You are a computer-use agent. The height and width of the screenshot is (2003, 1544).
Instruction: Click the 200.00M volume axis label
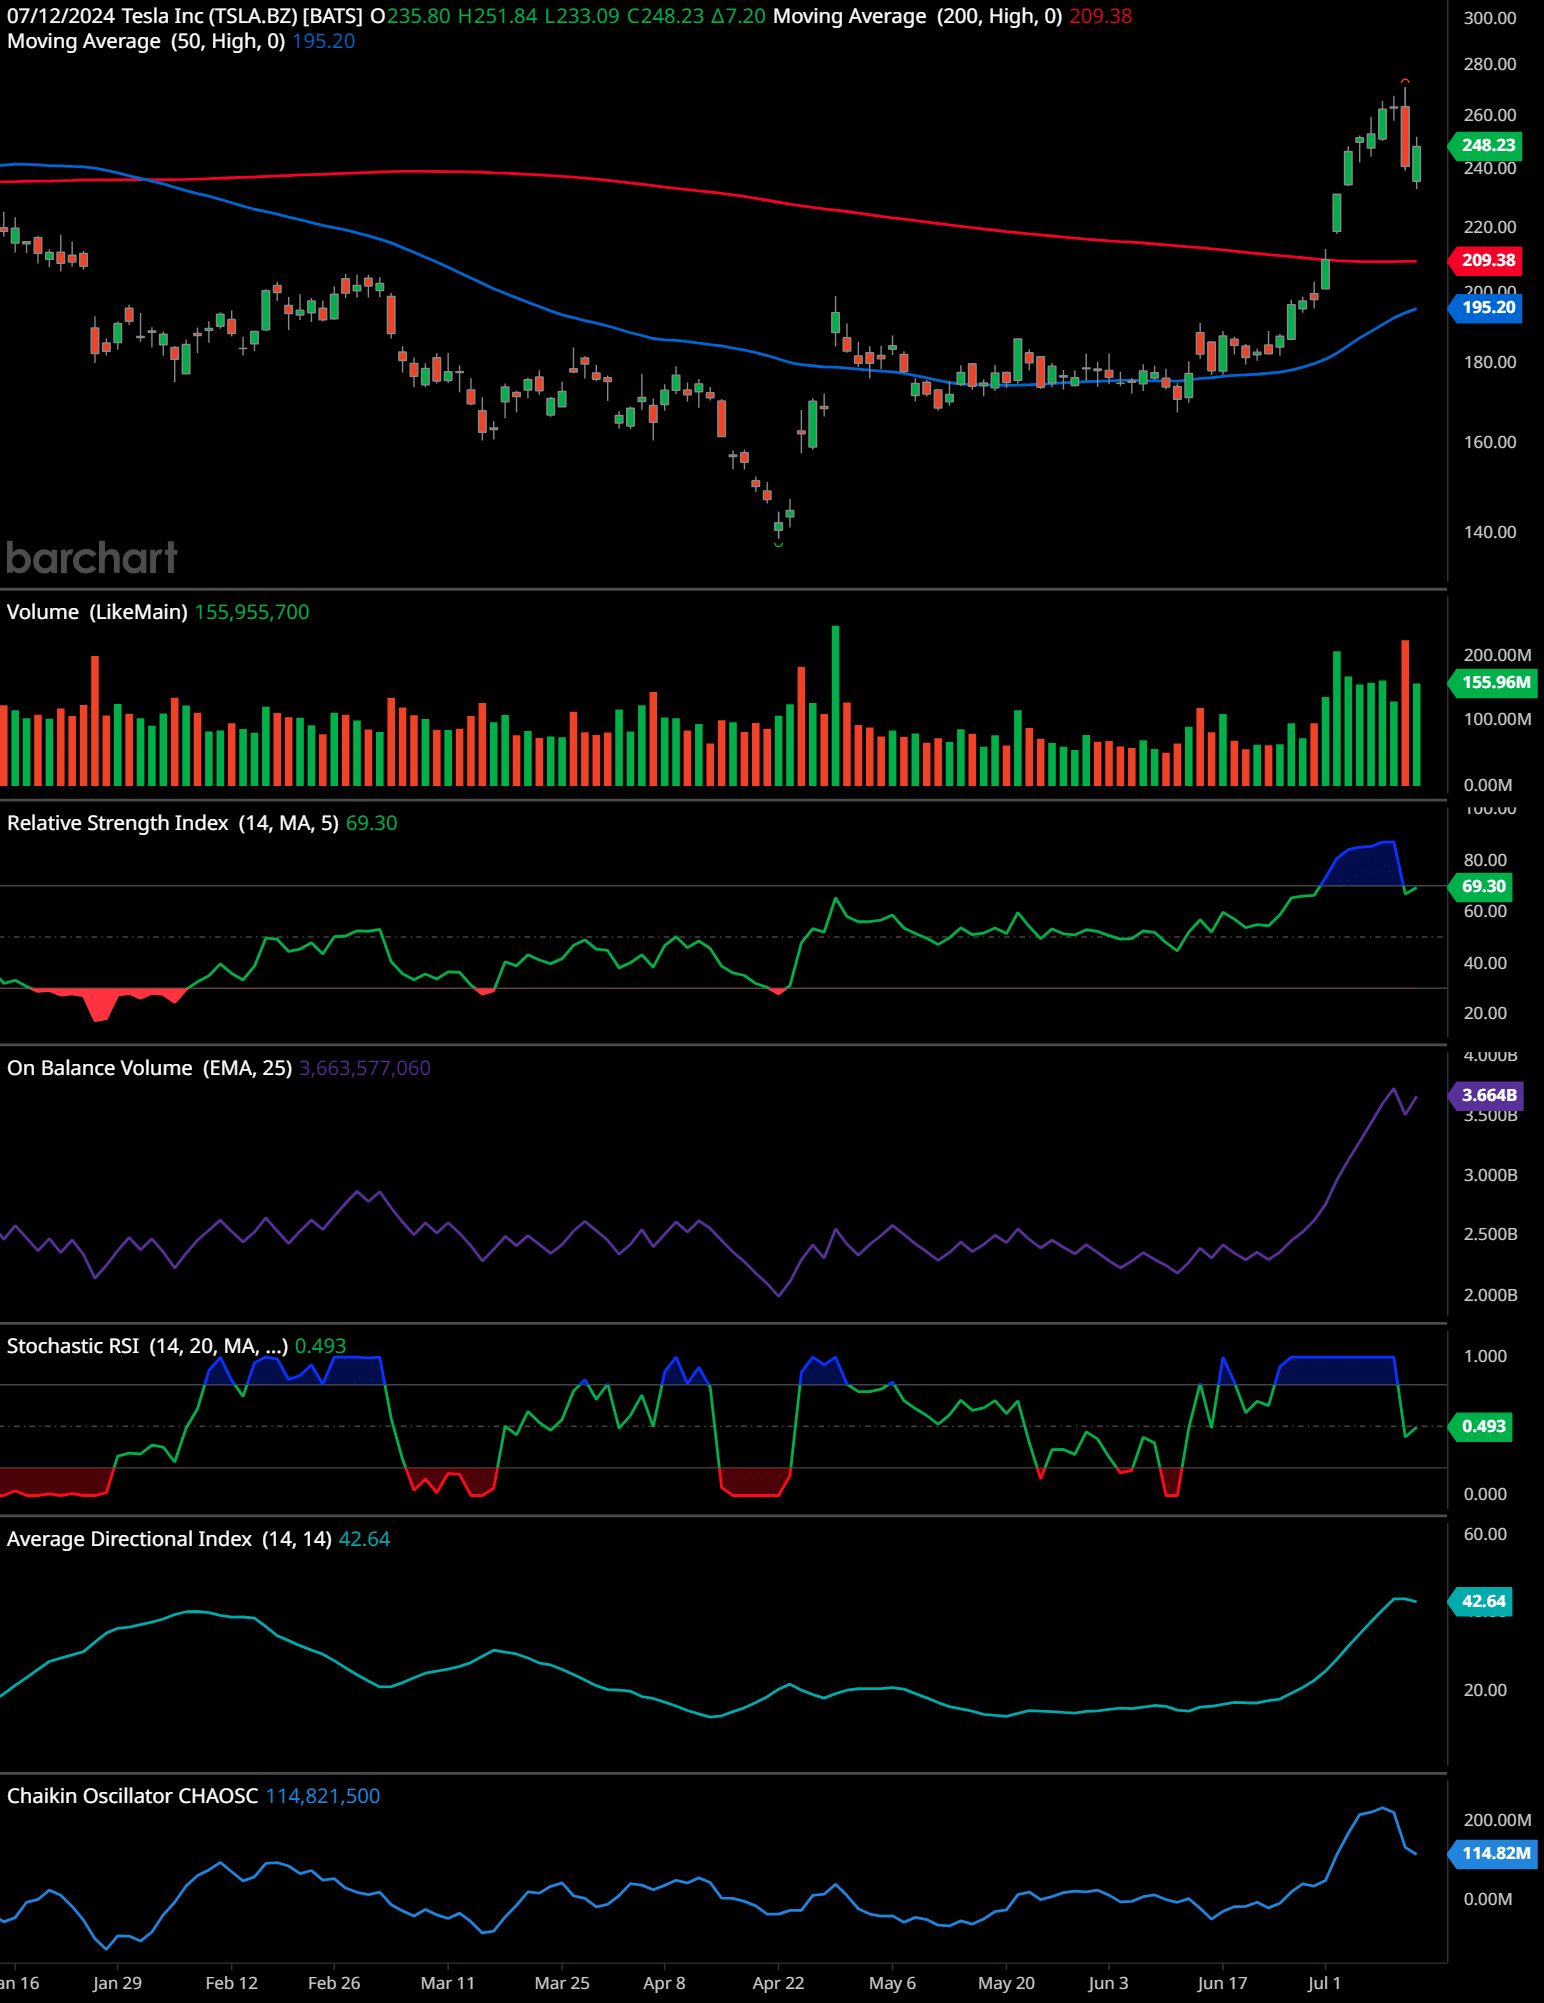point(1497,655)
